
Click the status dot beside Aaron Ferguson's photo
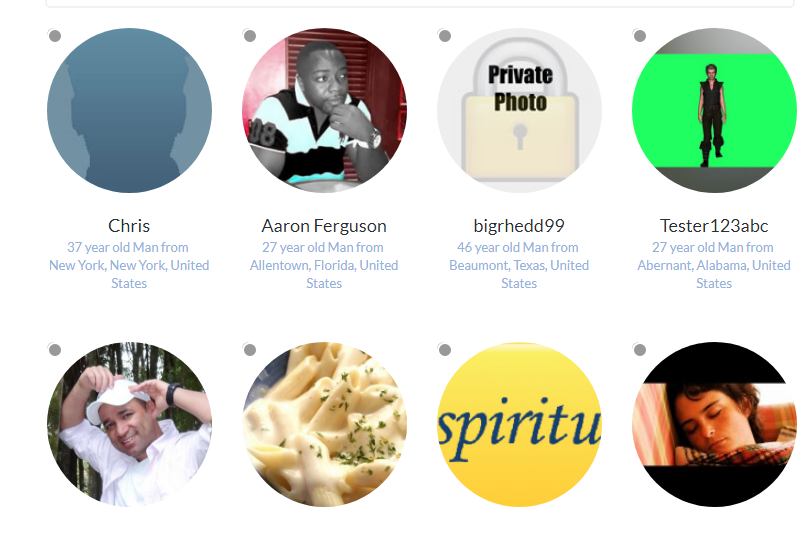point(250,36)
